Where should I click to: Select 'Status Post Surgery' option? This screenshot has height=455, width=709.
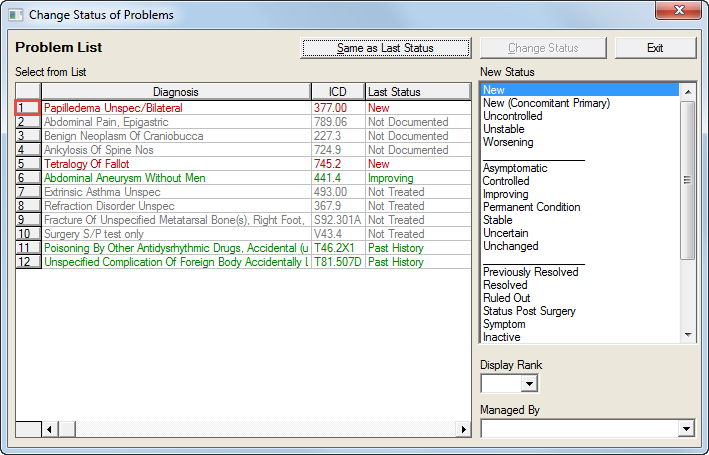529,311
